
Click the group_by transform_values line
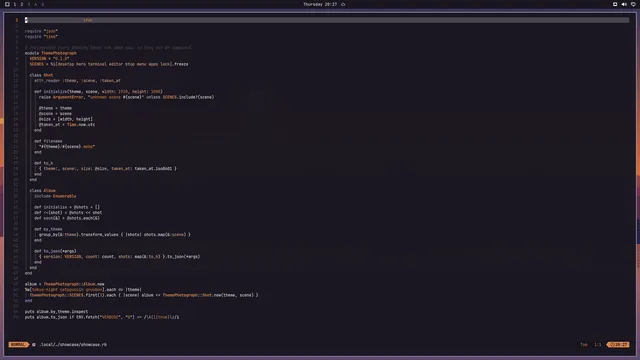point(115,235)
